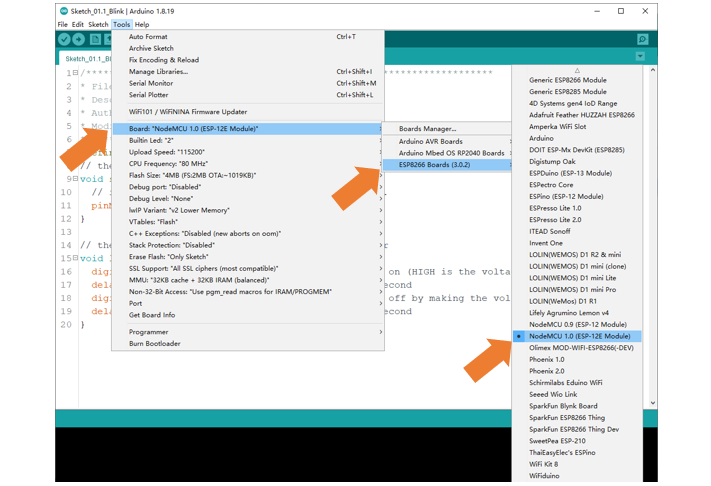Viewport: 711px width, 486px height.
Task: Open the Edit menu
Action: pyautogui.click(x=78, y=24)
